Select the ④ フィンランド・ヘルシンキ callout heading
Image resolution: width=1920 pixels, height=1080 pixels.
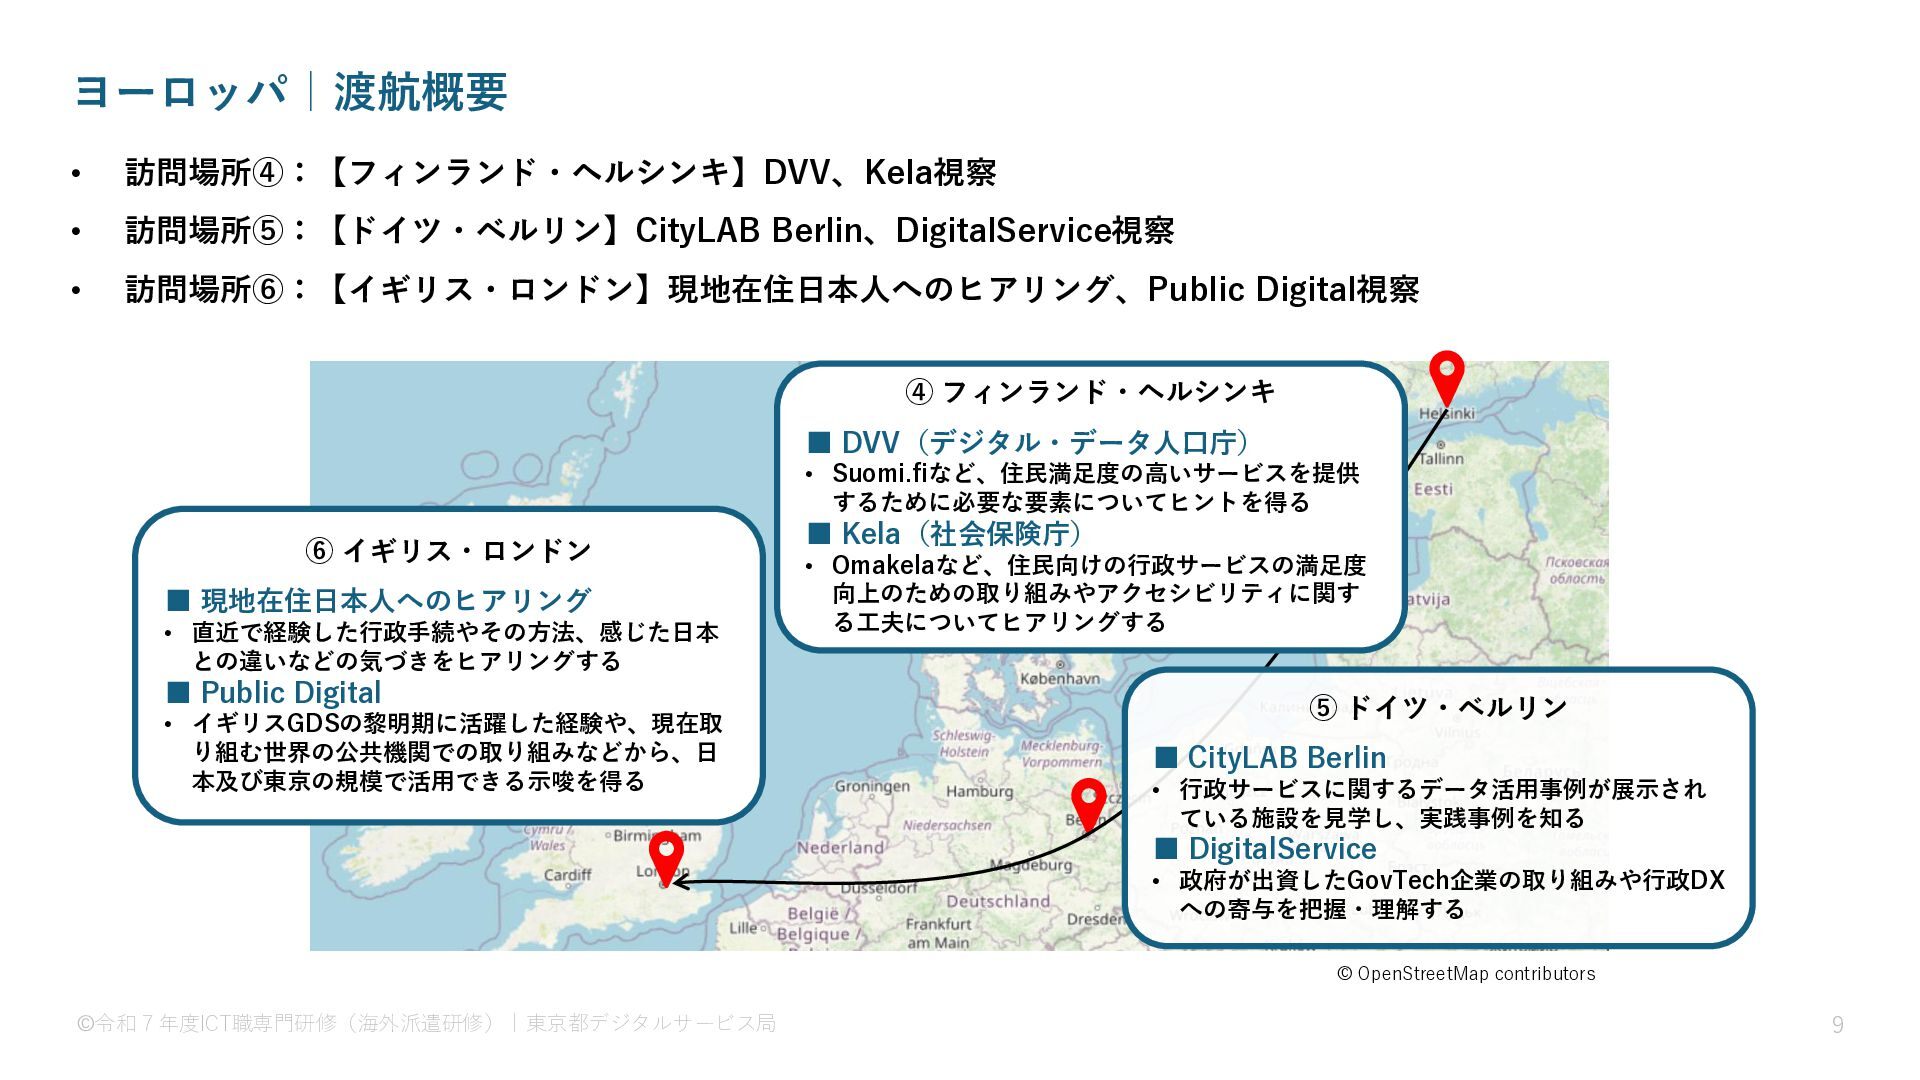pyautogui.click(x=1090, y=391)
